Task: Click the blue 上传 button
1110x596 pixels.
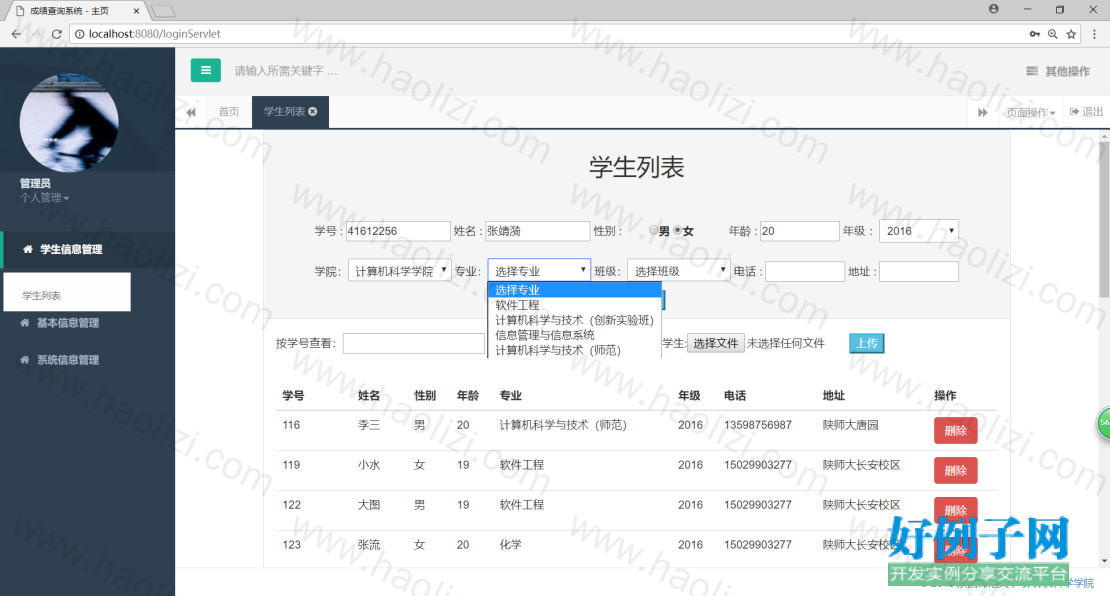Action: (x=866, y=343)
